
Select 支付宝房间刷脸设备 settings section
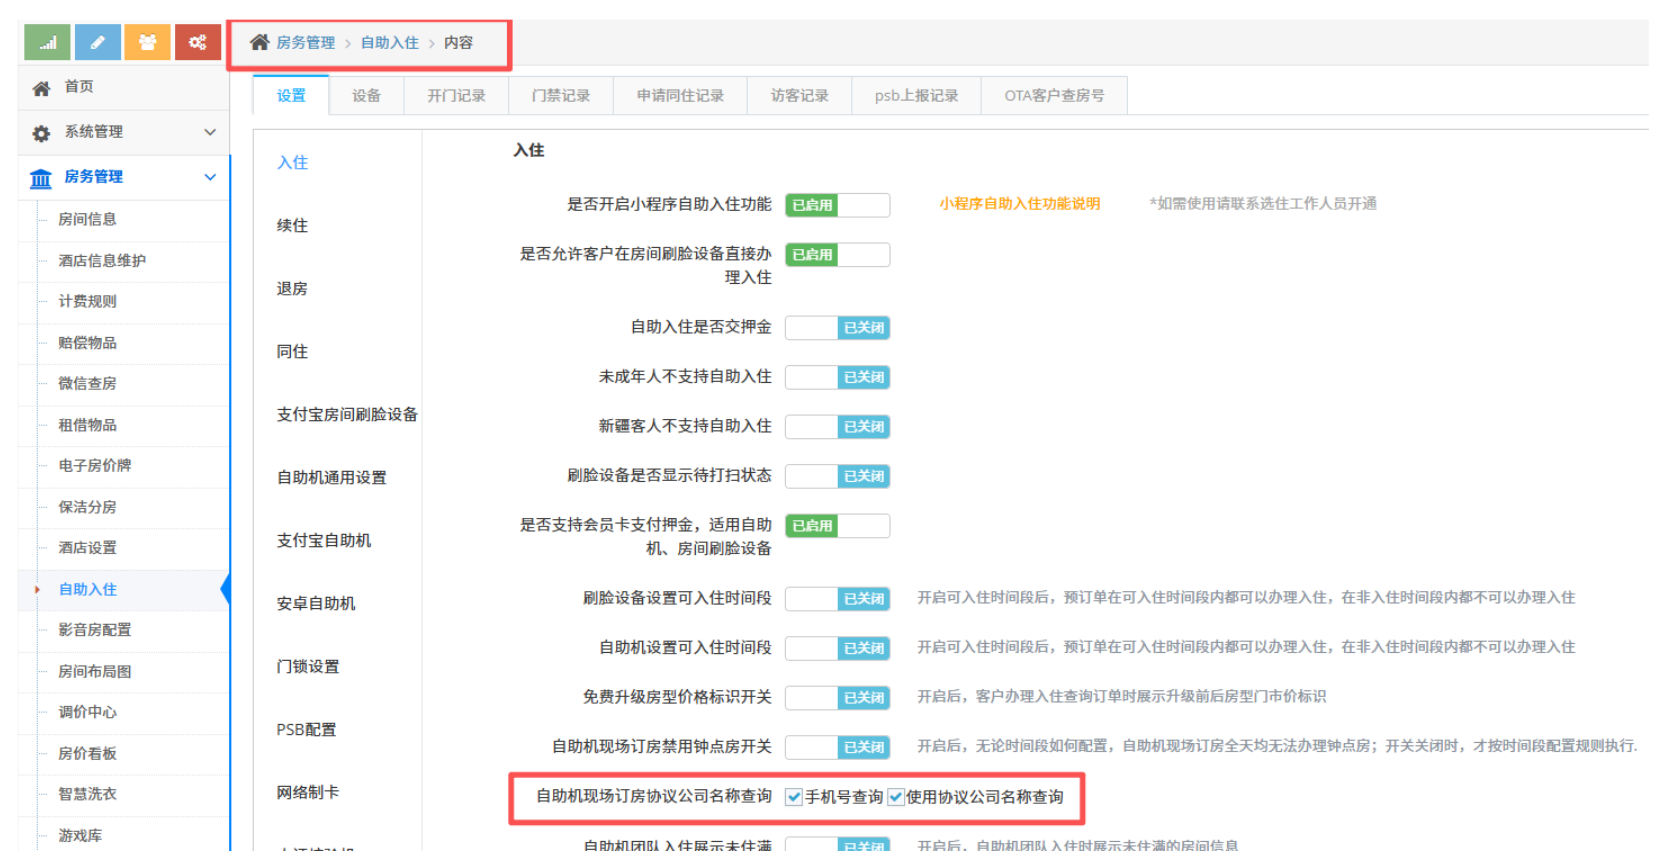(347, 415)
